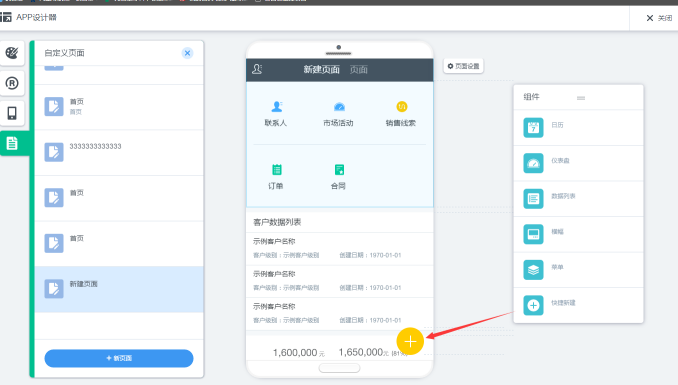The height and width of the screenshot is (385, 678).
Task: Select the 快捷新建 quick create component icon
Action: tap(533, 305)
